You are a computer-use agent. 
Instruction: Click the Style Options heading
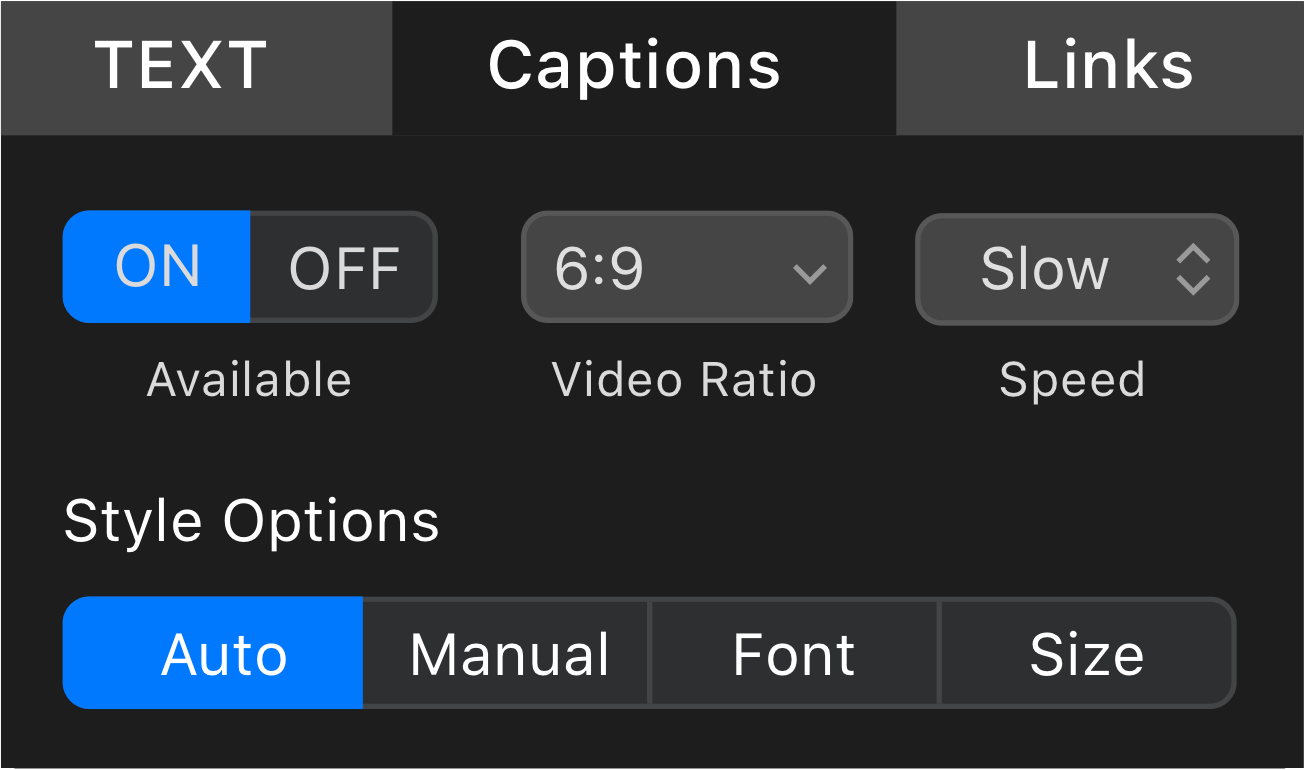251,521
